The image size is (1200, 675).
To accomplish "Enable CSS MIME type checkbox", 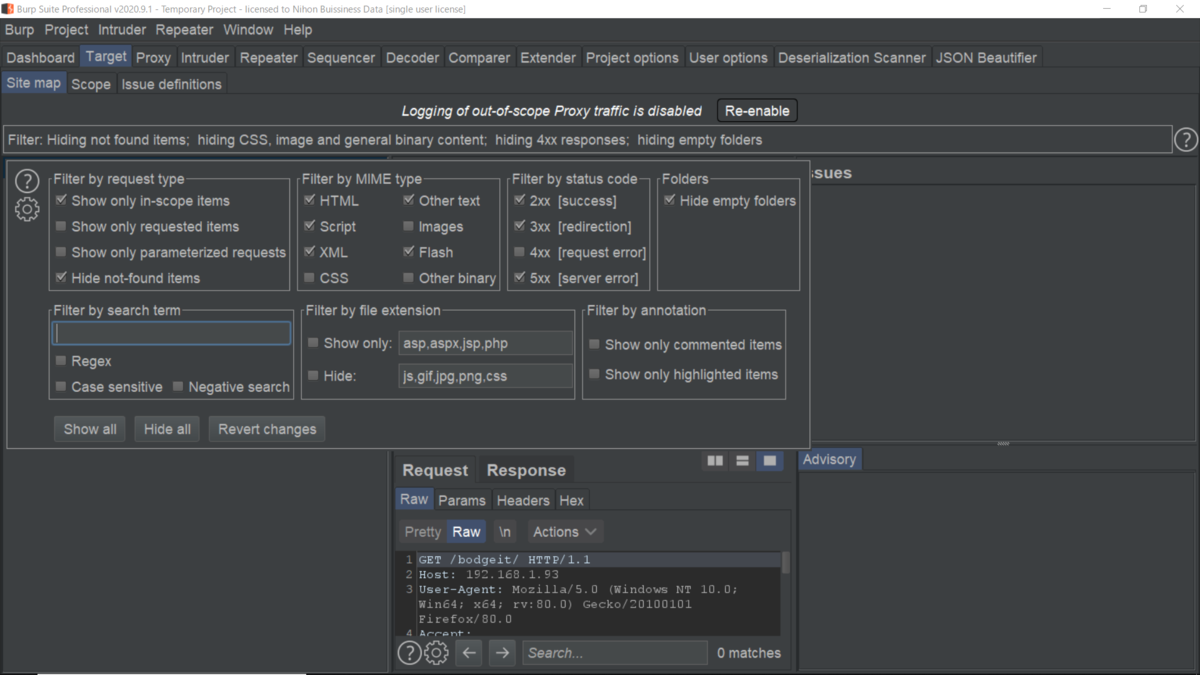I will [x=310, y=278].
